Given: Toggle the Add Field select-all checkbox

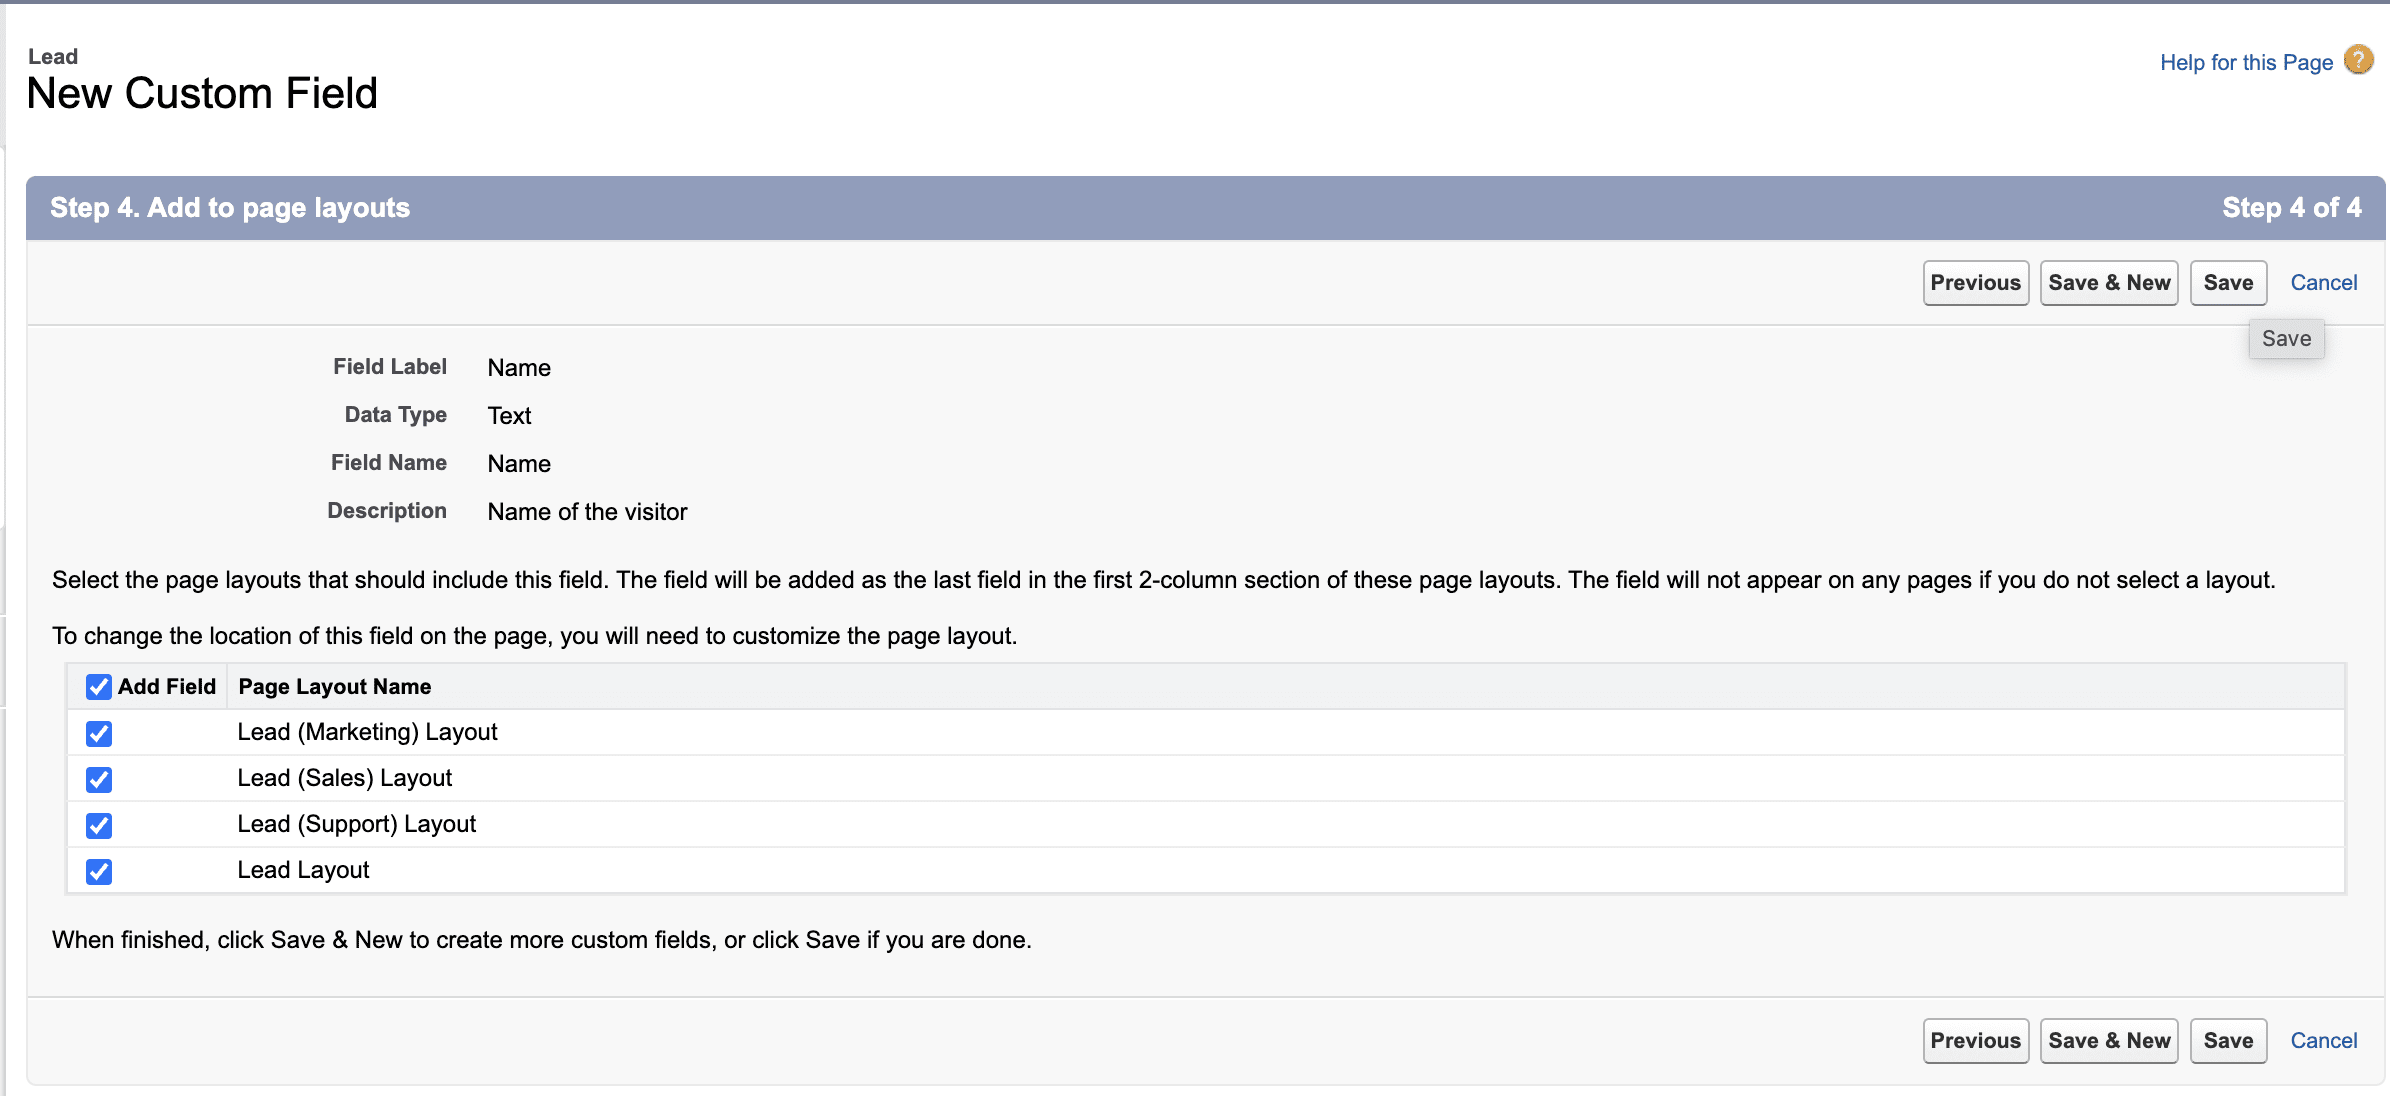Looking at the screenshot, I should [x=98, y=687].
